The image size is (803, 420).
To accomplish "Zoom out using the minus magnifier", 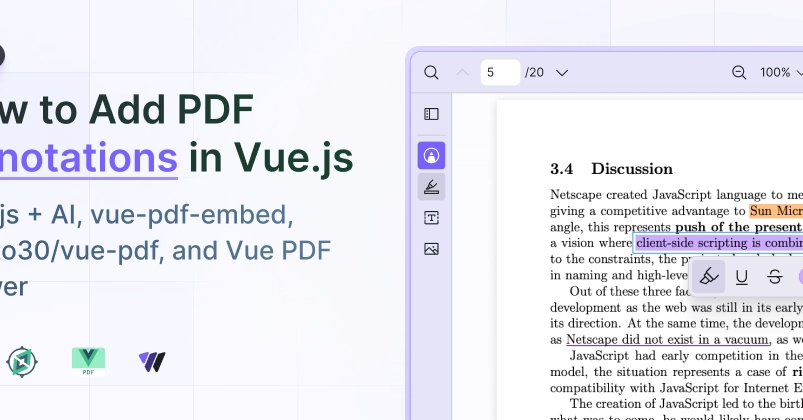I will click(x=738, y=72).
